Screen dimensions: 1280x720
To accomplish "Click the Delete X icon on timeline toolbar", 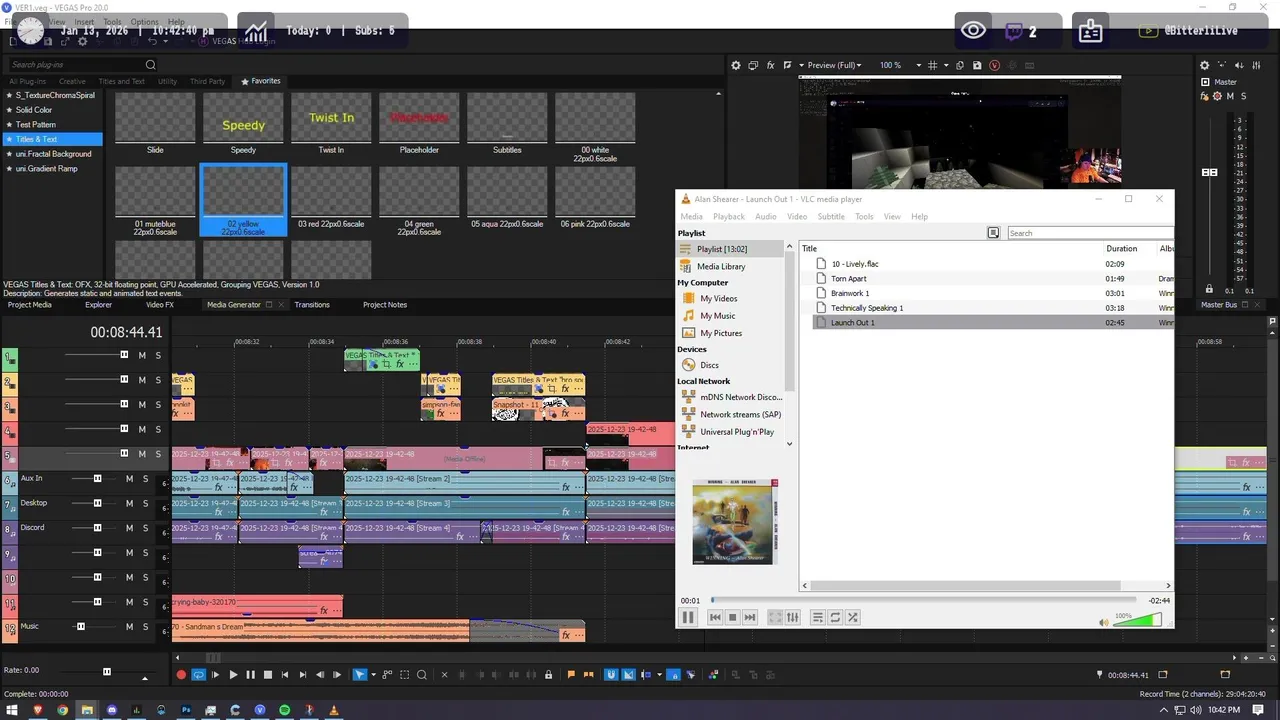I will point(444,675).
